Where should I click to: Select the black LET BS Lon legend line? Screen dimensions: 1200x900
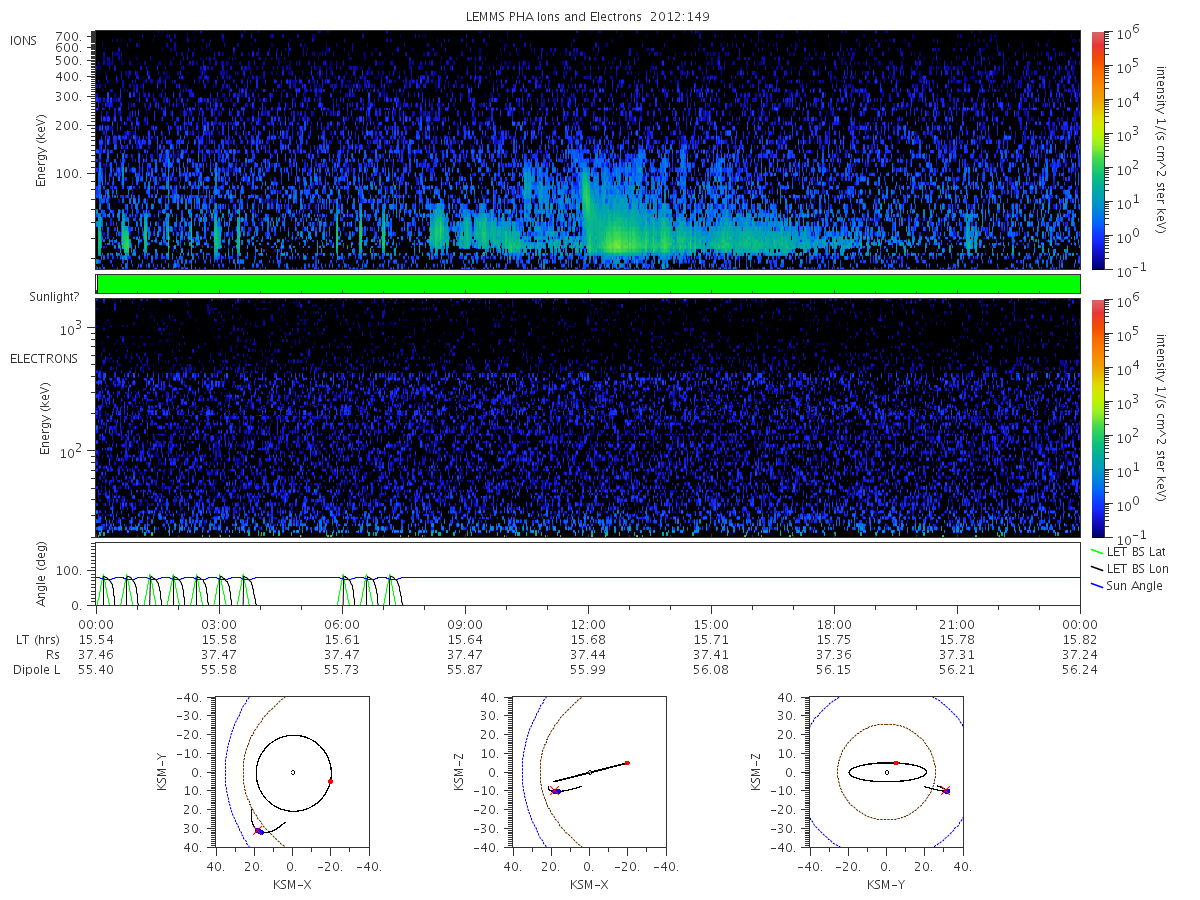coord(1097,568)
